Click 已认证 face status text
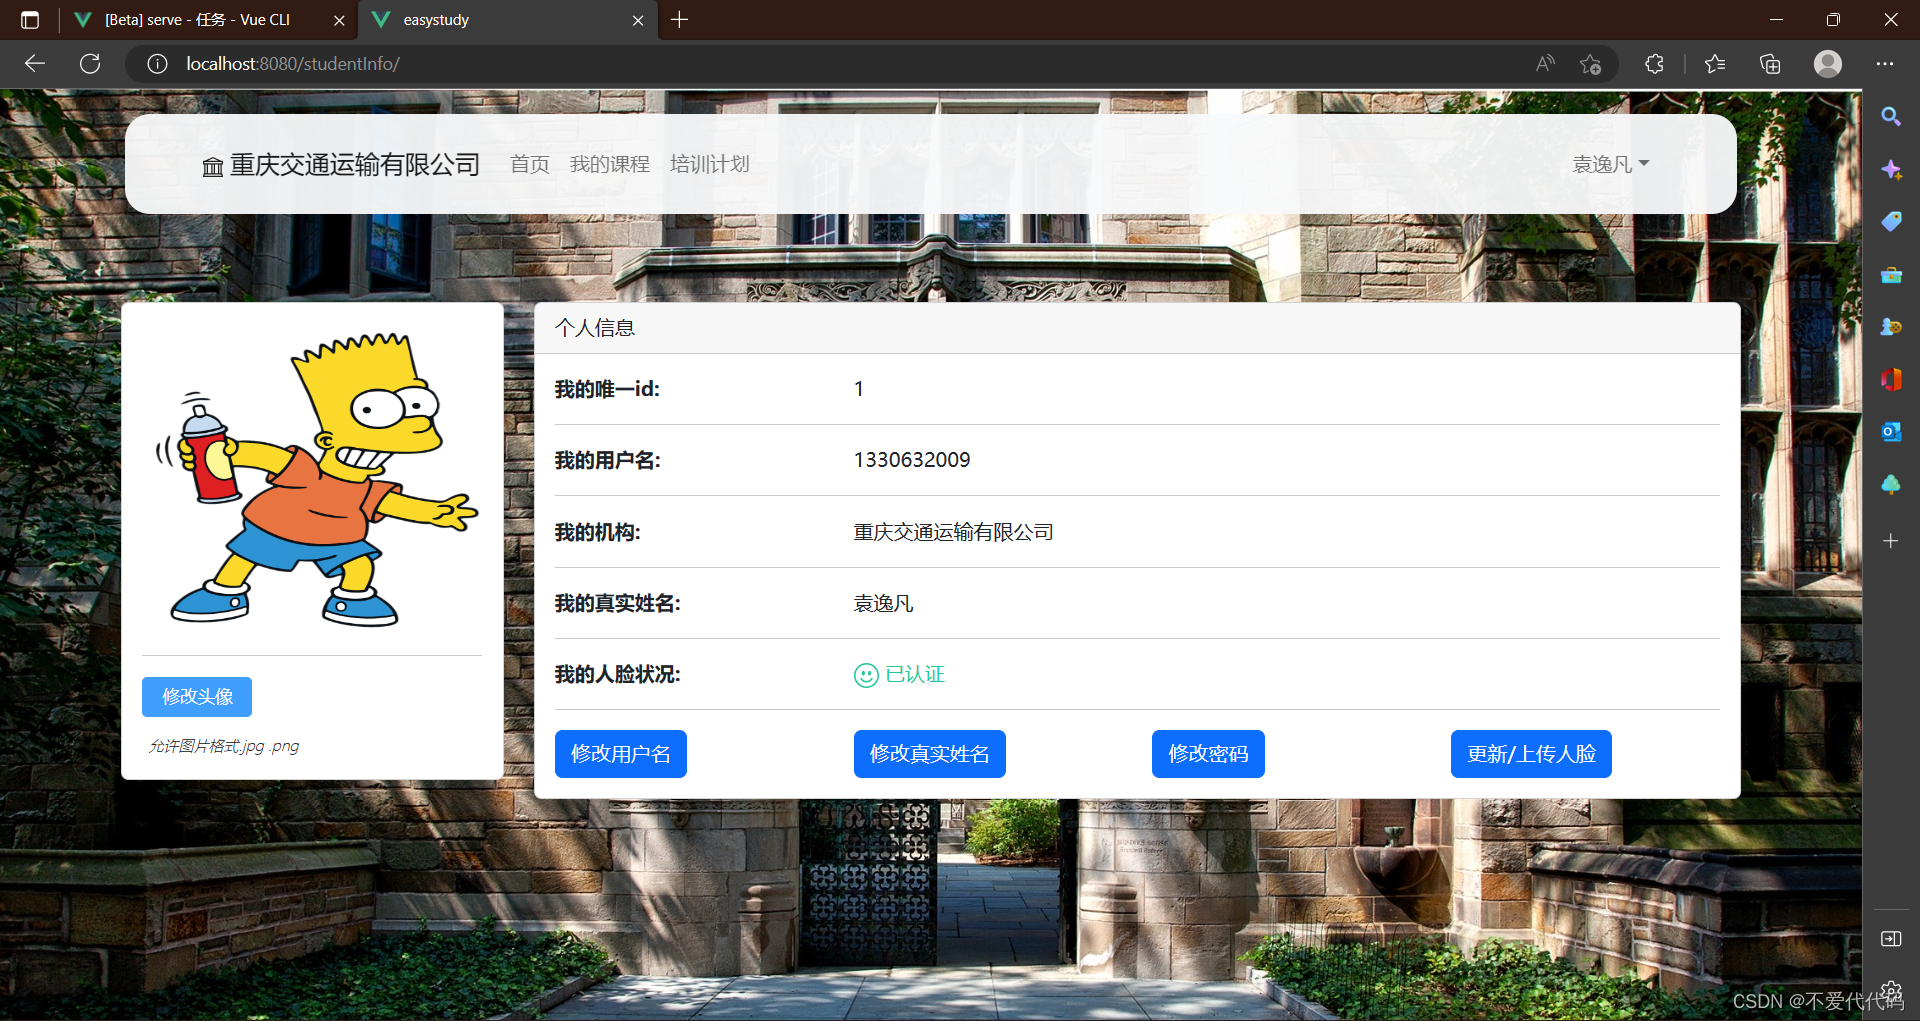The width and height of the screenshot is (1920, 1021). tap(915, 675)
